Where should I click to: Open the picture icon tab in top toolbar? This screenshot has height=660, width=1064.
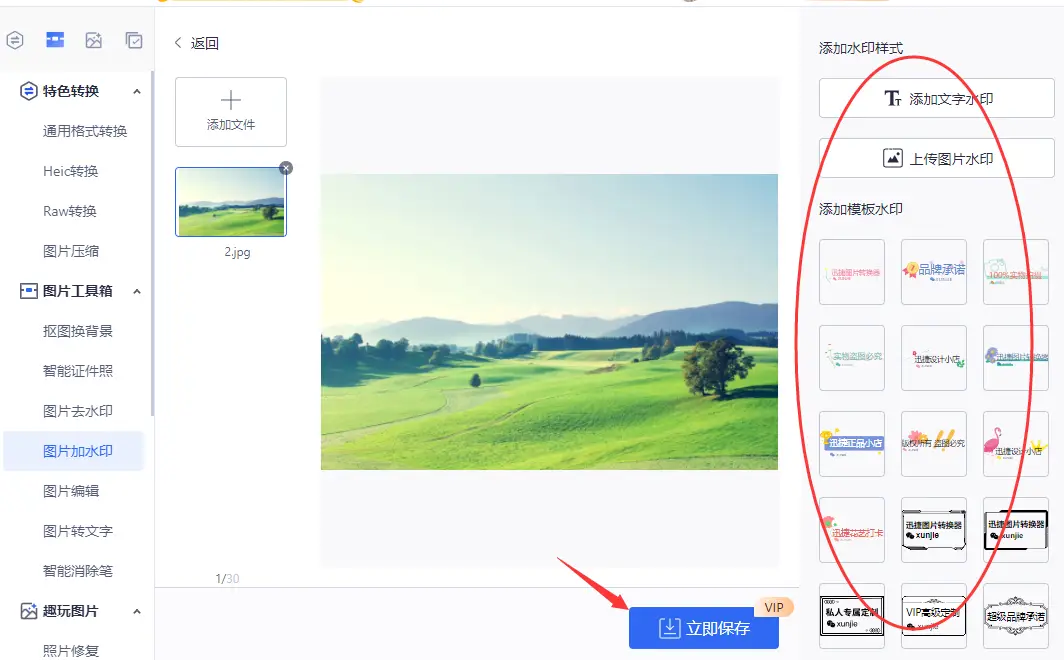pyautogui.click(x=94, y=40)
